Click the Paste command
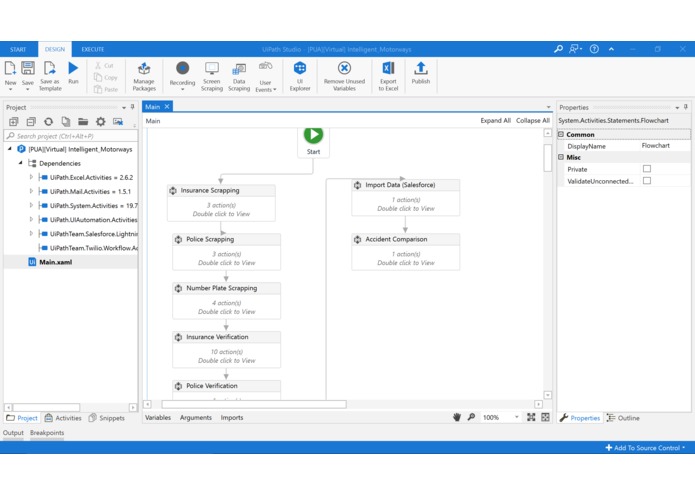Image resolution: width=695 pixels, height=494 pixels. tap(106, 89)
